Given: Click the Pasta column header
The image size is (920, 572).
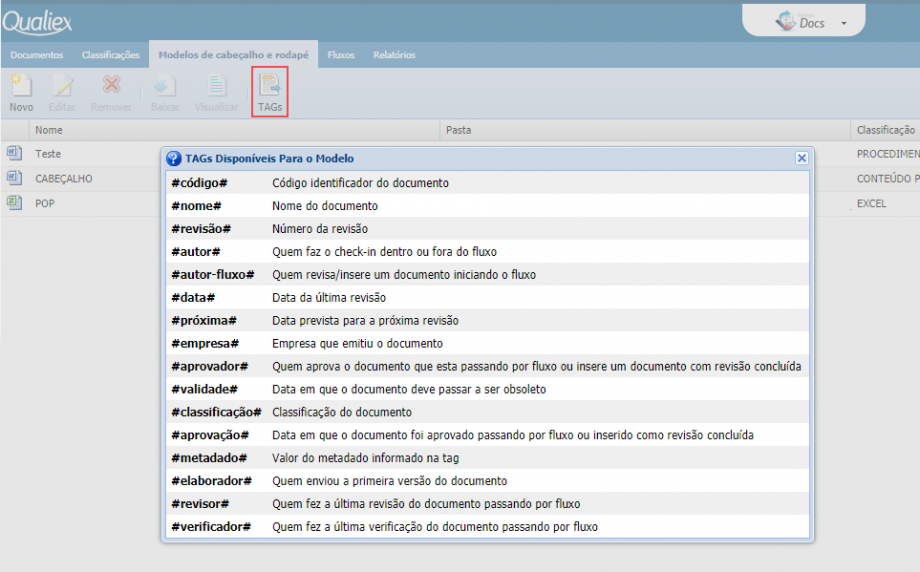Looking at the screenshot, I should point(459,130).
